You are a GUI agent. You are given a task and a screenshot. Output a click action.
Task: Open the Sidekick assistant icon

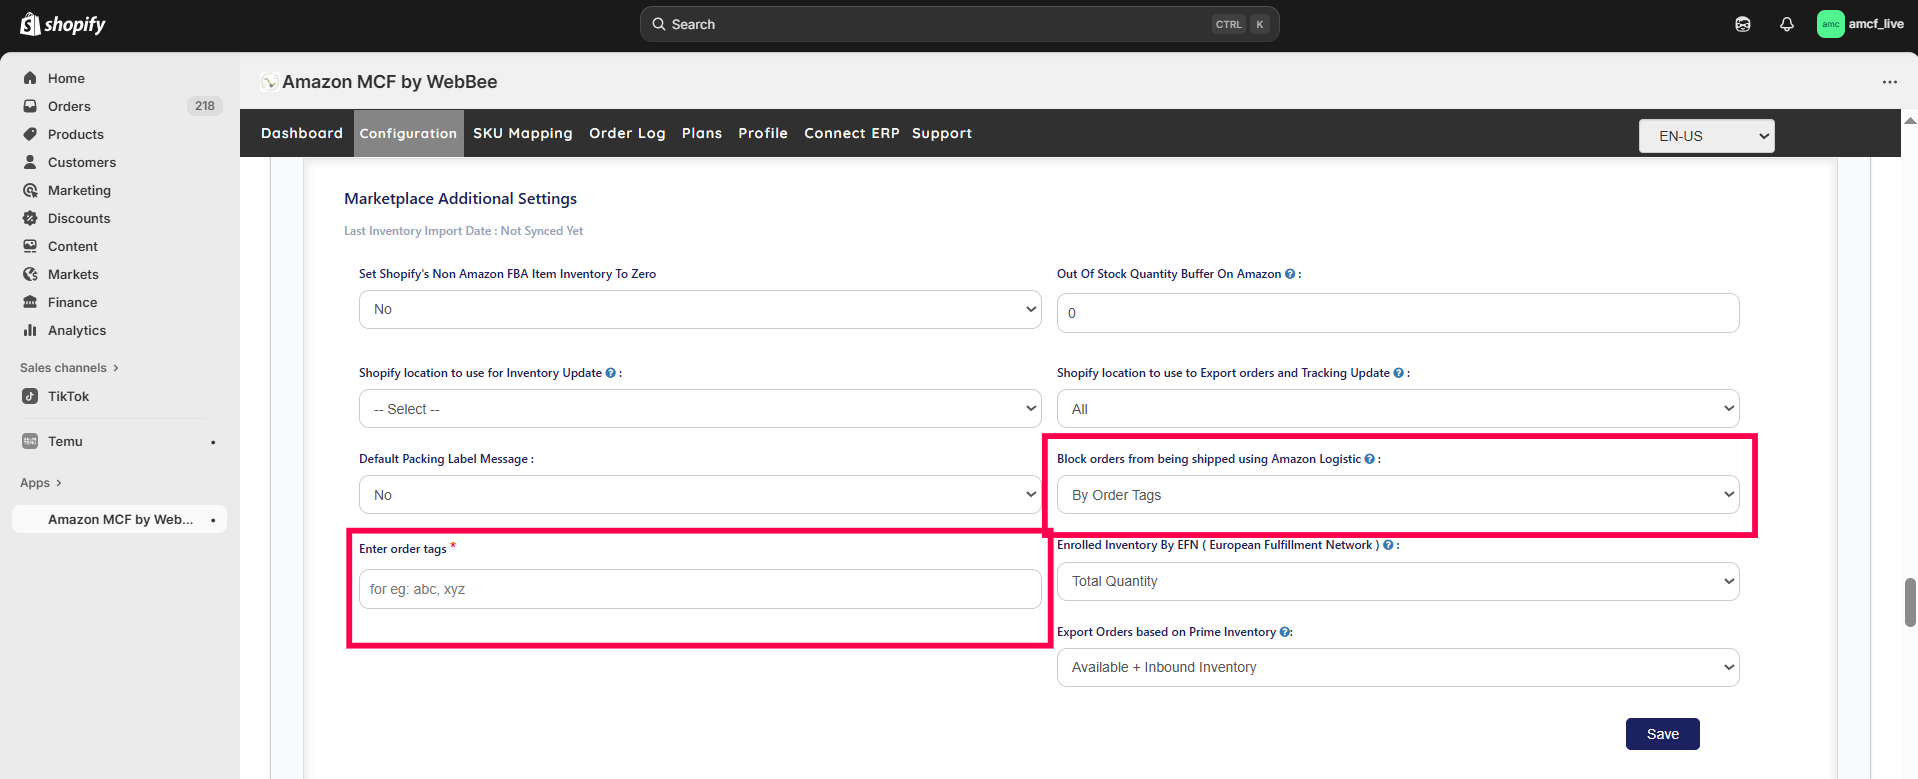1742,24
